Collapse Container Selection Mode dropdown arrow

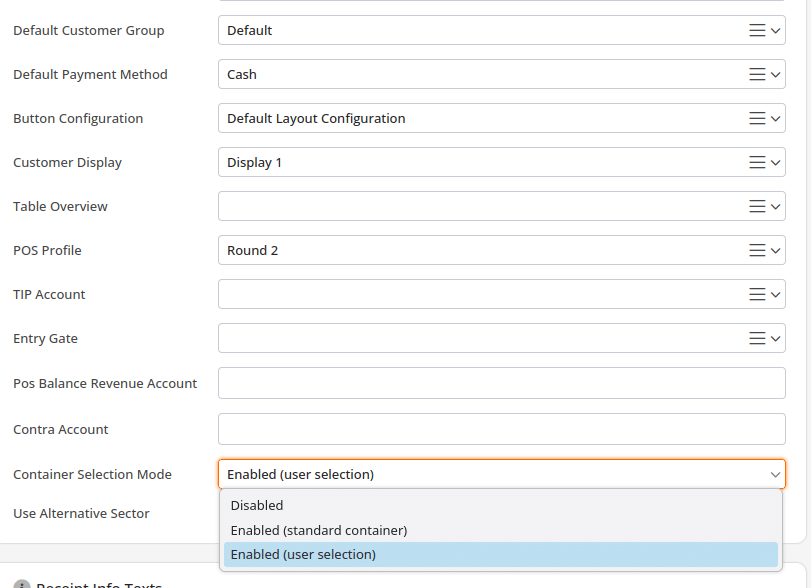775,474
